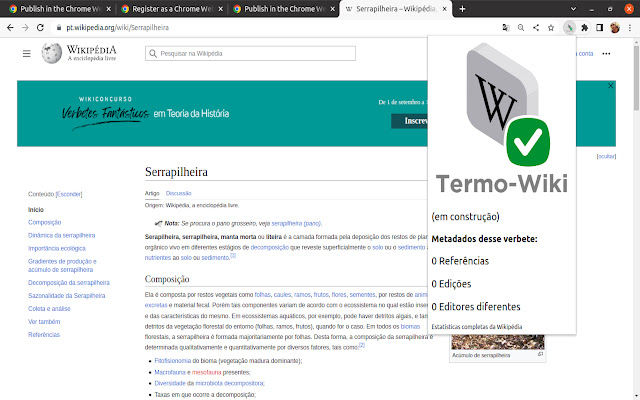Jump to Referências in contents sidebar
640x400 pixels.
44,335
